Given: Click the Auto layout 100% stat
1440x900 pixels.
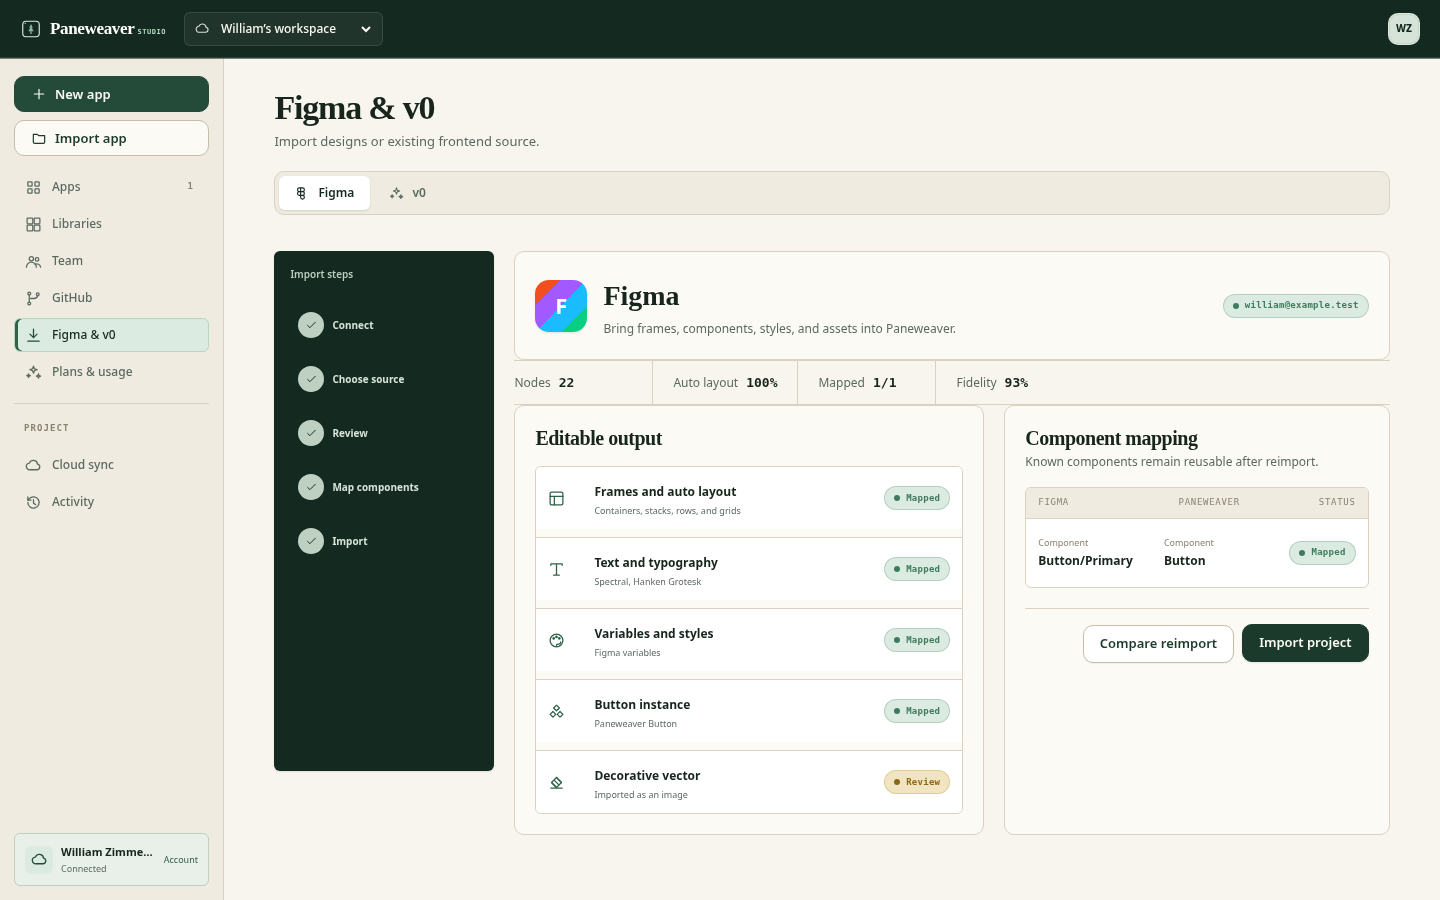Looking at the screenshot, I should click(725, 383).
